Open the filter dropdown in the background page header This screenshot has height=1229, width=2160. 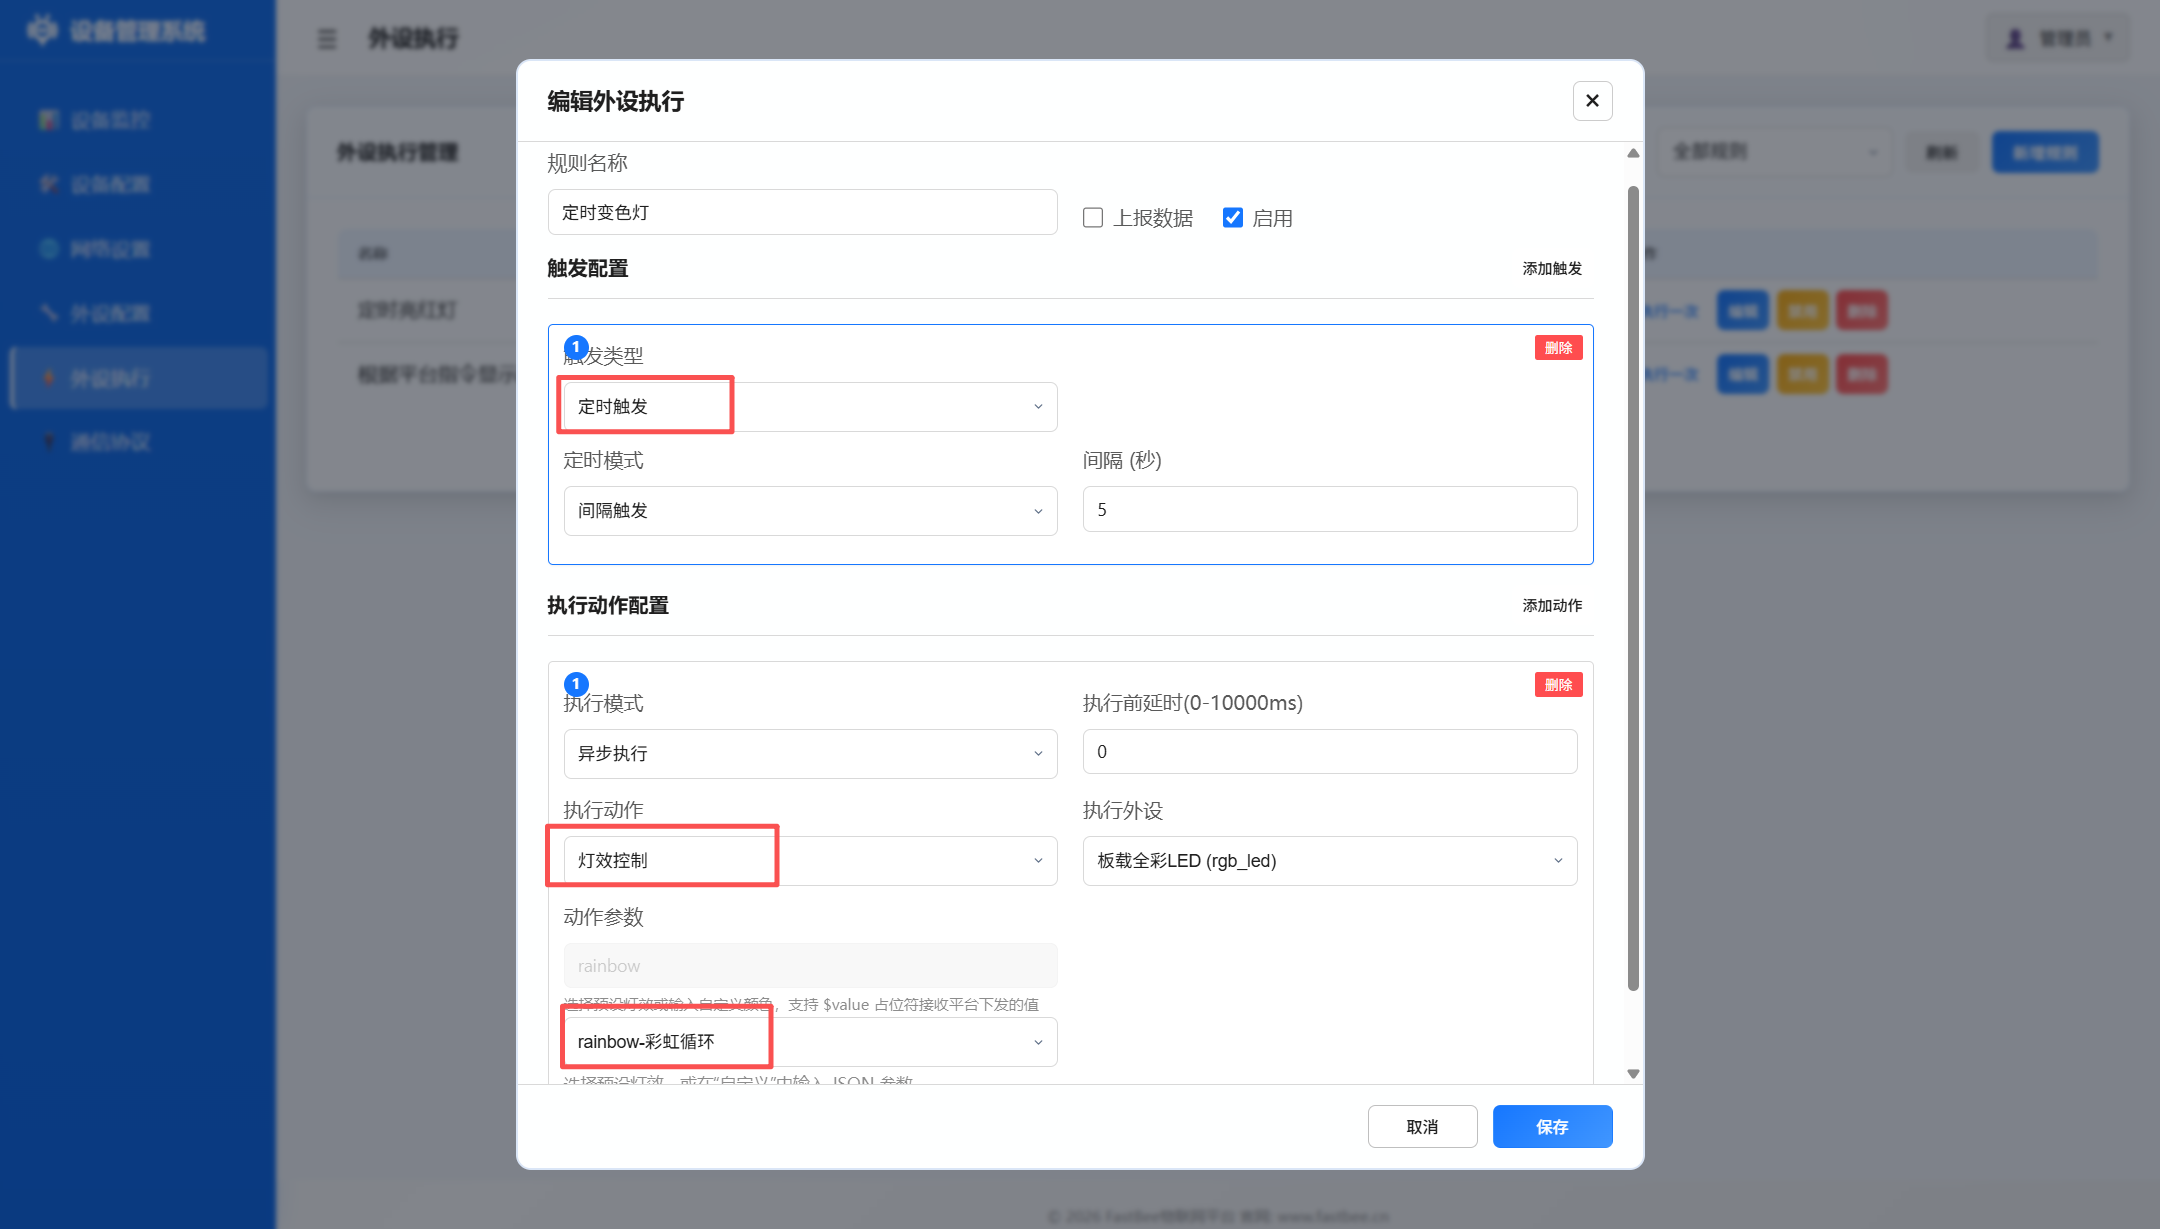coord(1776,152)
